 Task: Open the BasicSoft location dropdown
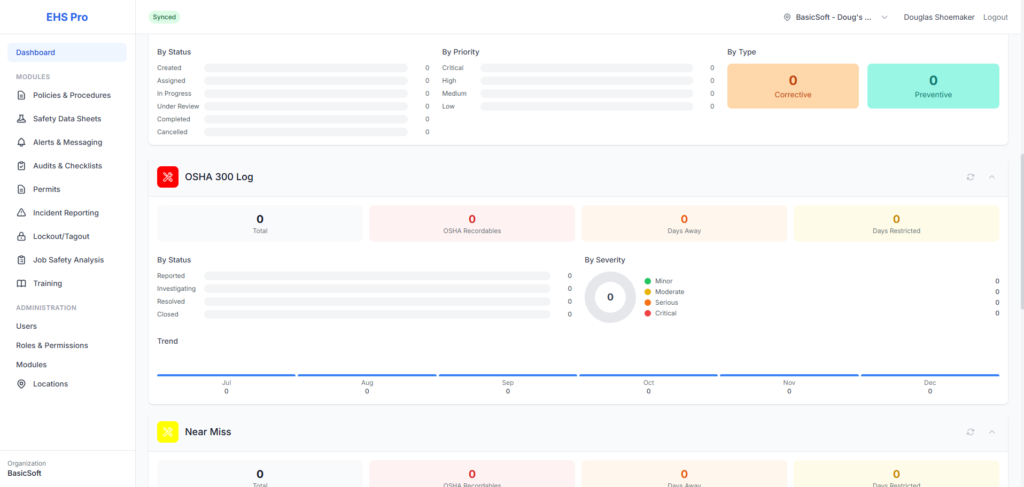836,17
